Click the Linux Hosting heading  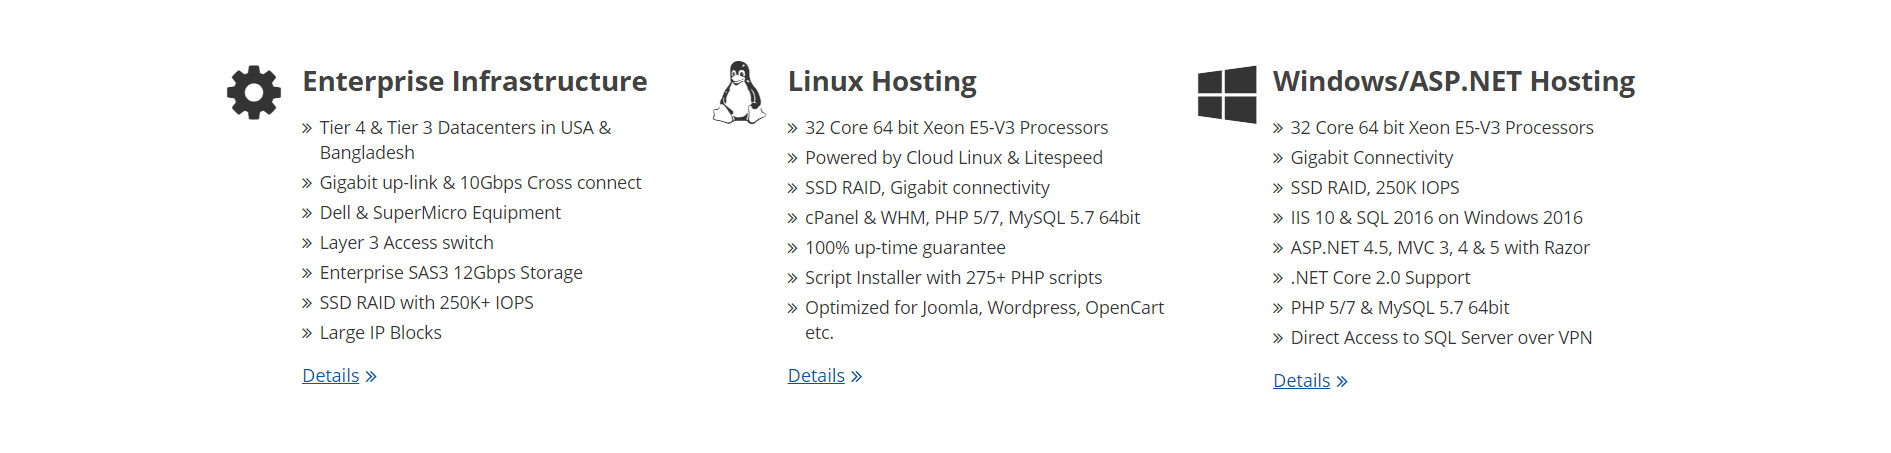[882, 81]
